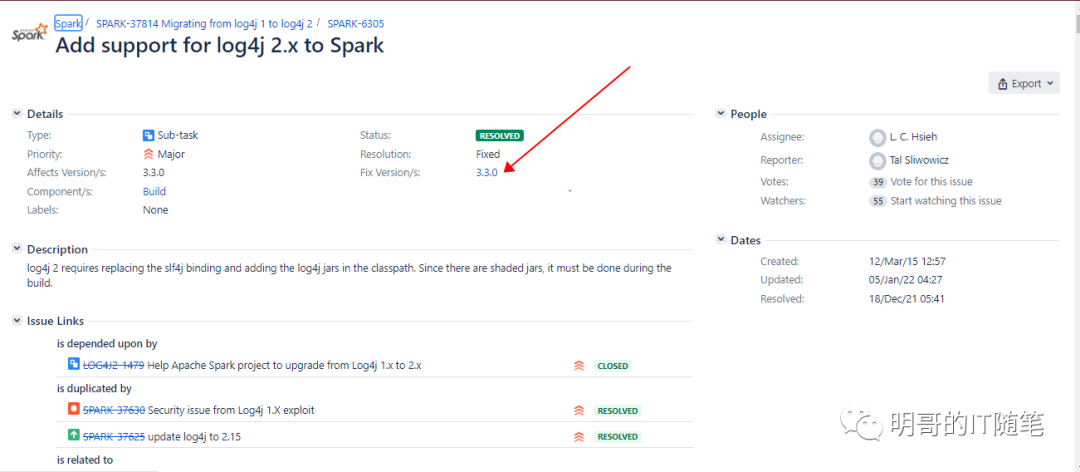Click the bug icon beside SPARK-37630
The width and height of the screenshot is (1080, 472).
click(x=74, y=409)
